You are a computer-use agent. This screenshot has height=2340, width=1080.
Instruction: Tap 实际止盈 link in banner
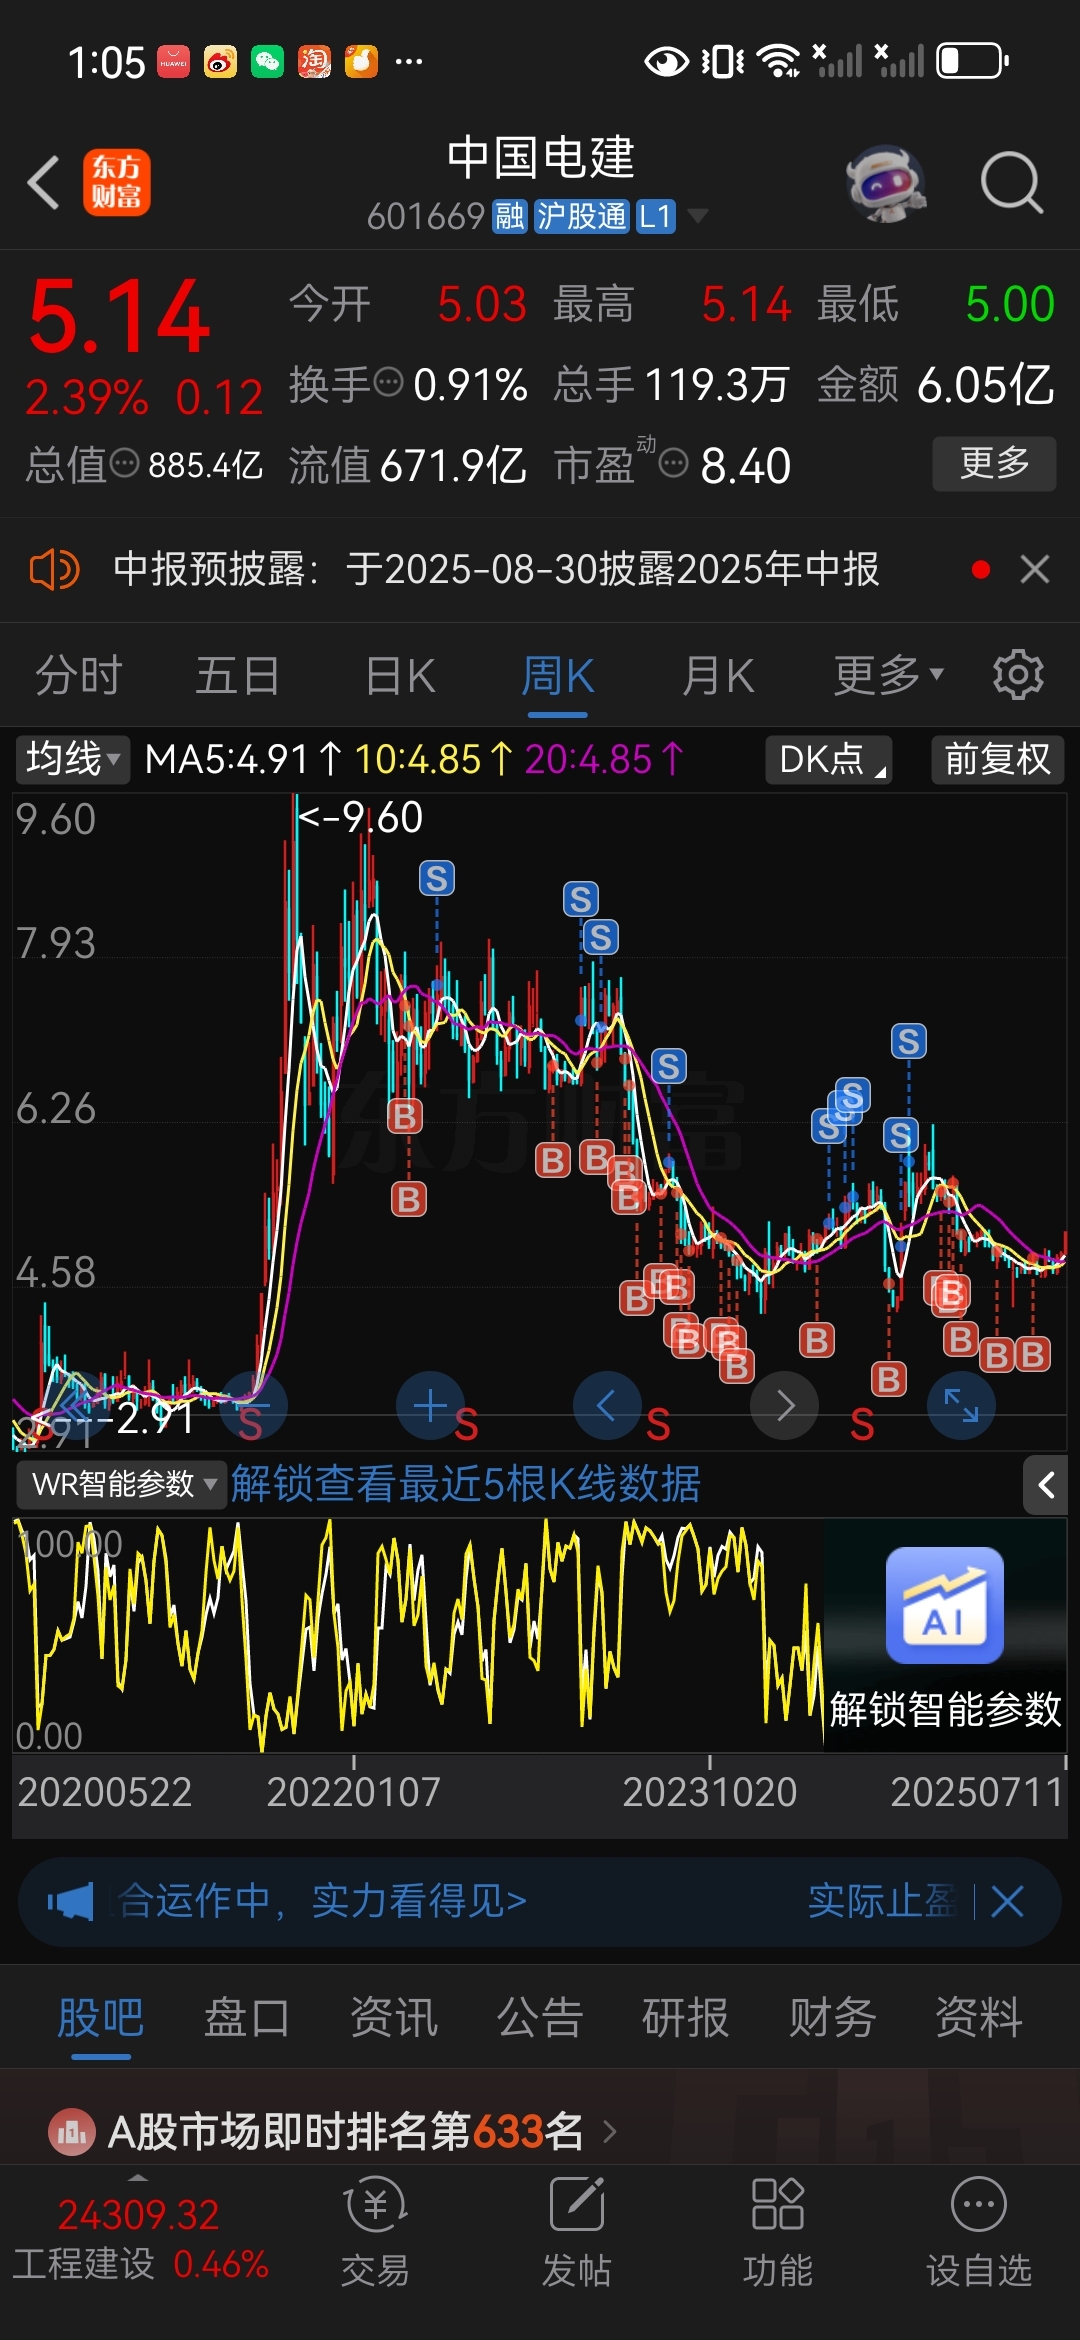881,1901
